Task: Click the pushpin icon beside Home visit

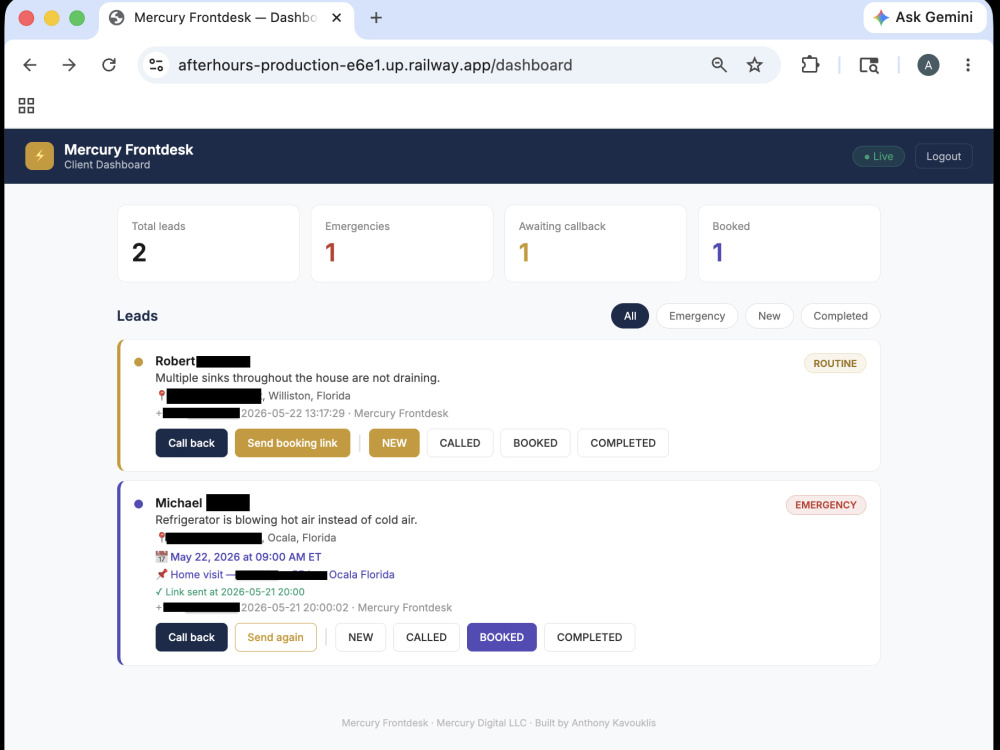Action: [x=162, y=575]
